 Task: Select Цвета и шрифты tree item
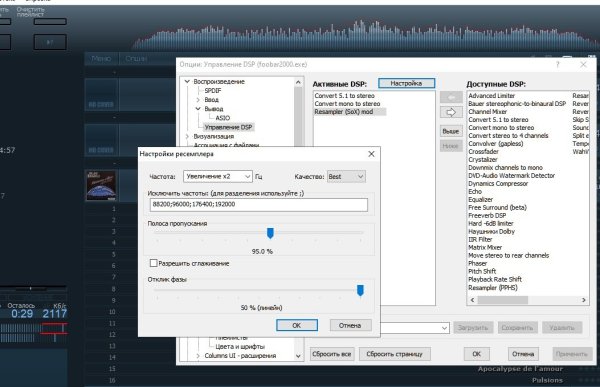click(x=240, y=347)
